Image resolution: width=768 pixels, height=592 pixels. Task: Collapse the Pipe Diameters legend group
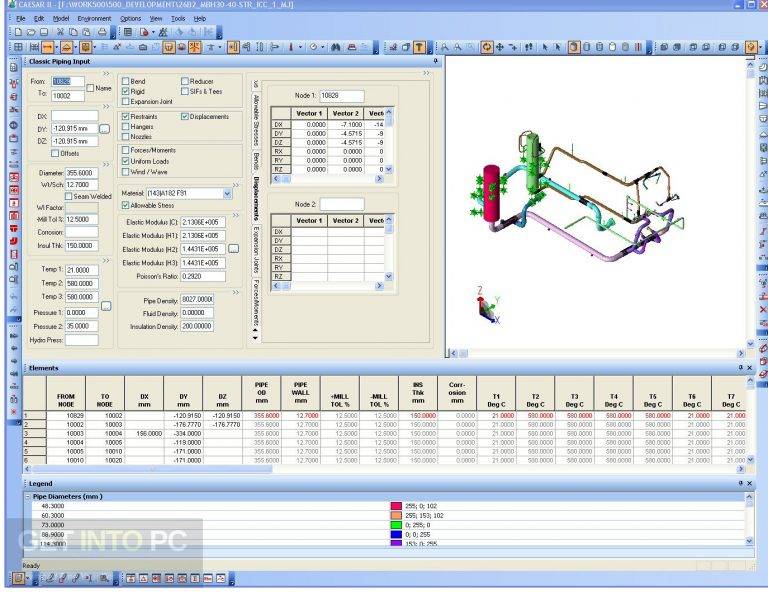pyautogui.click(x=28, y=497)
